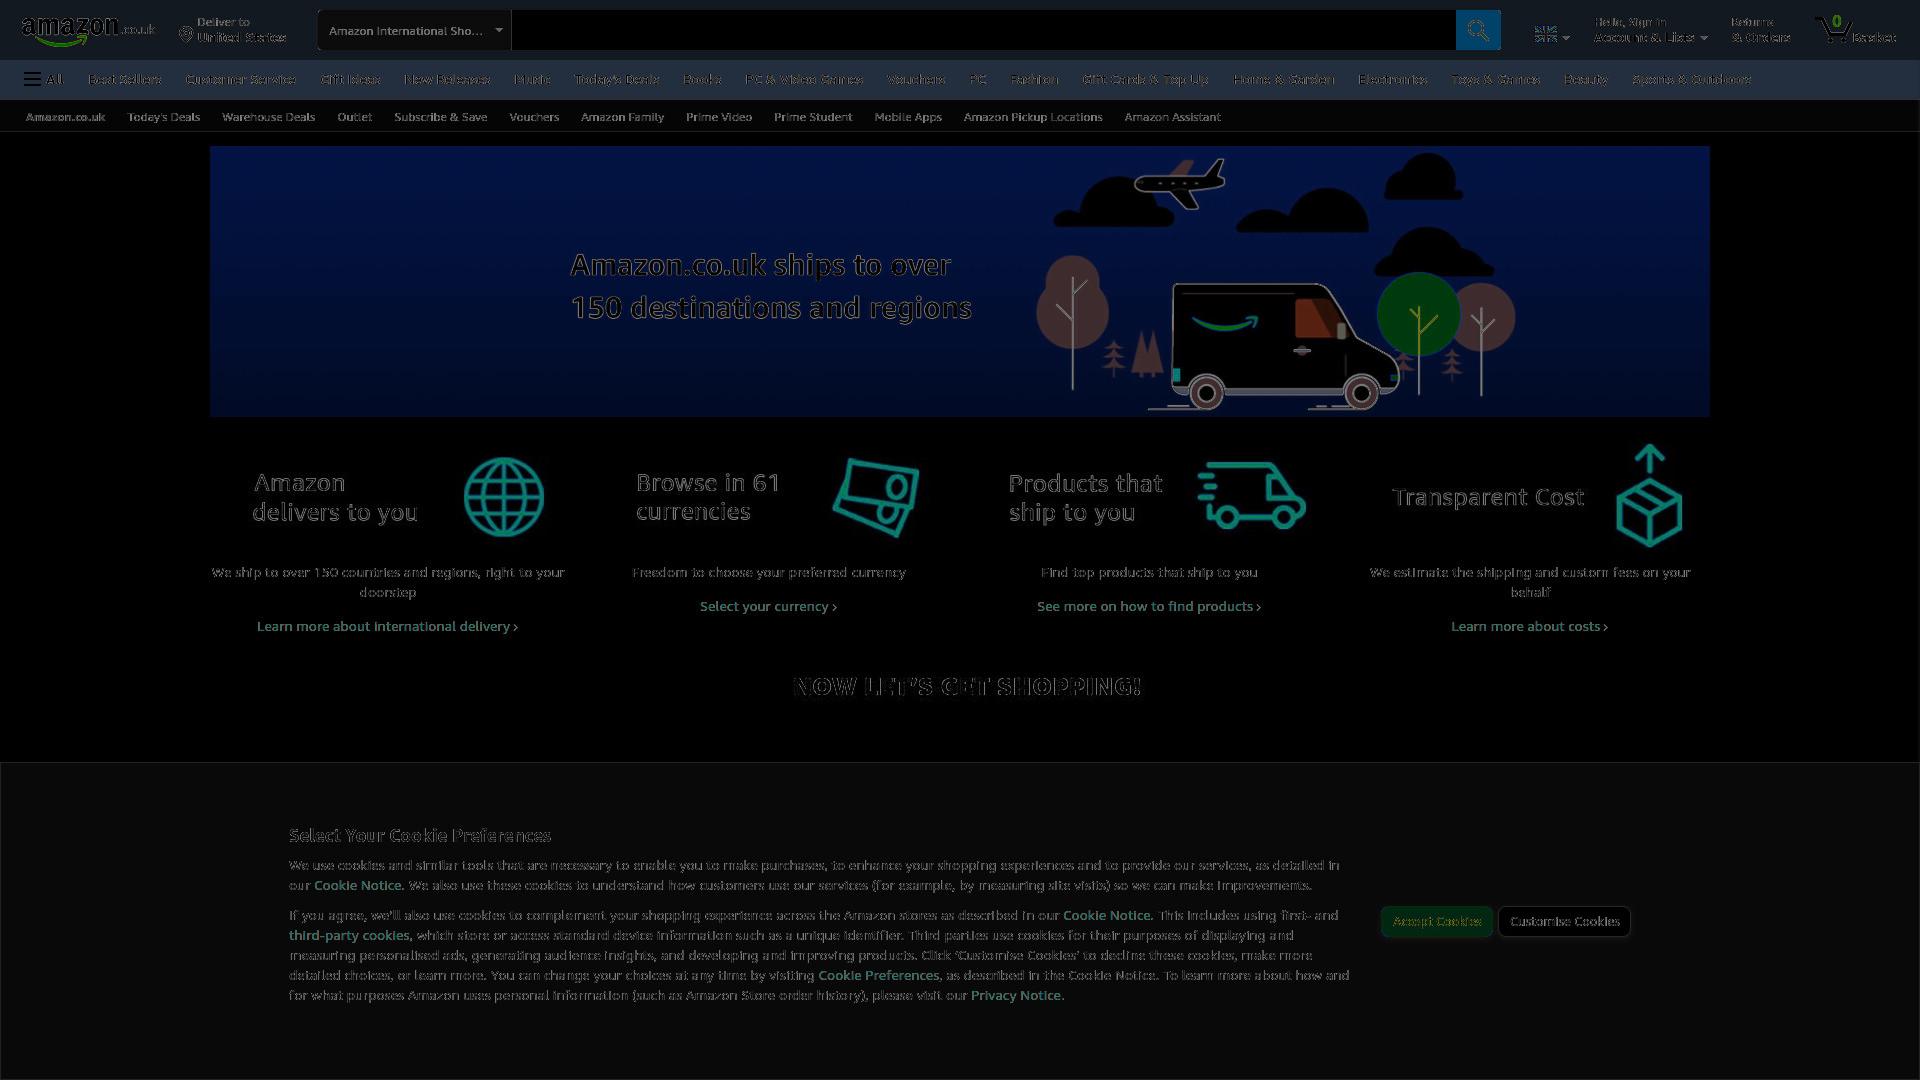This screenshot has width=1920, height=1080.
Task: Open Customer Service in nav bar
Action: [x=240, y=79]
